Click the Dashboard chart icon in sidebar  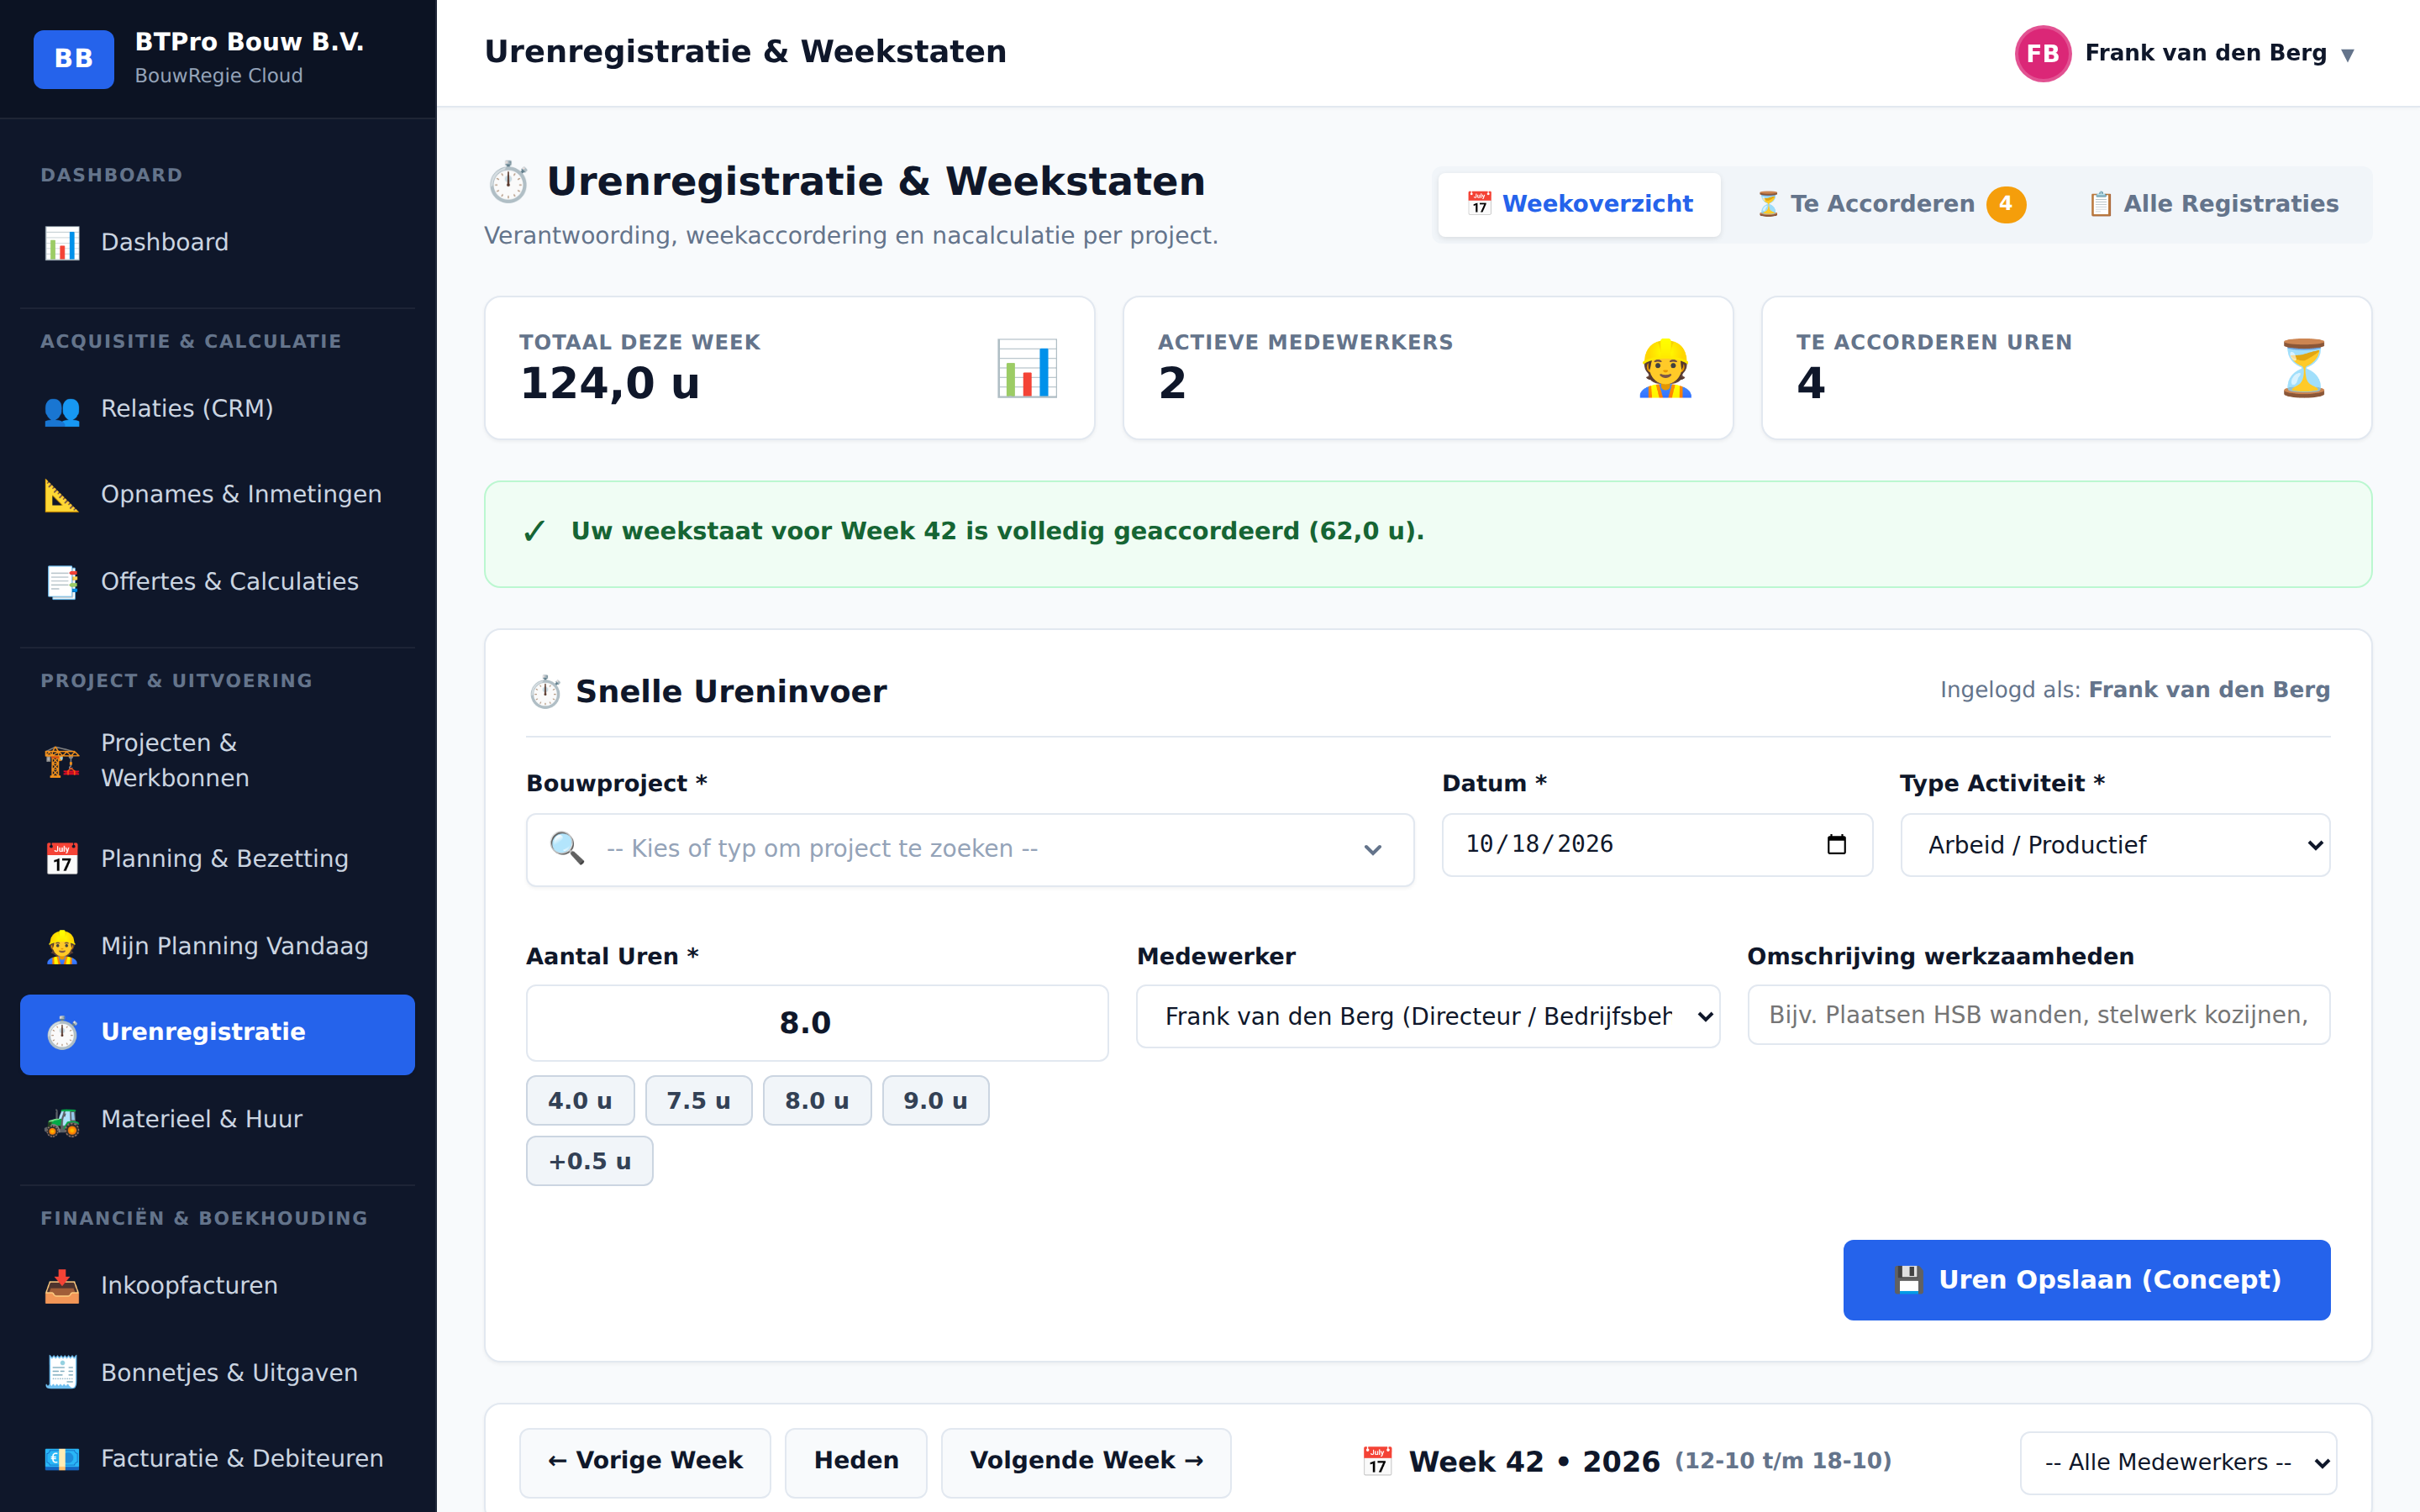[x=62, y=242]
